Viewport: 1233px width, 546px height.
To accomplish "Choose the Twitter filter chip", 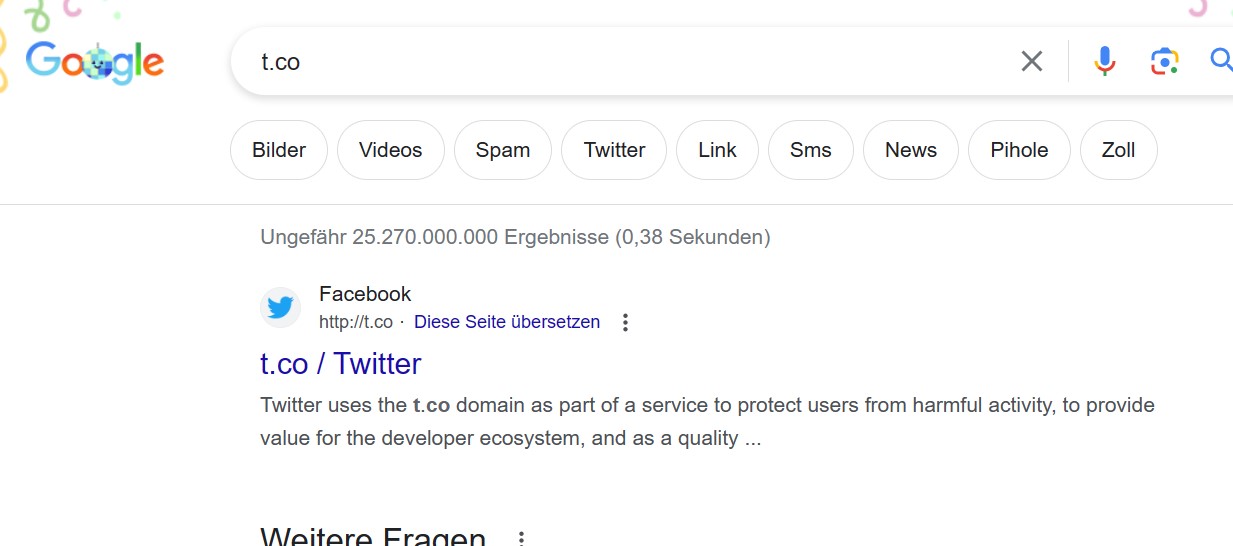I will (x=614, y=150).
